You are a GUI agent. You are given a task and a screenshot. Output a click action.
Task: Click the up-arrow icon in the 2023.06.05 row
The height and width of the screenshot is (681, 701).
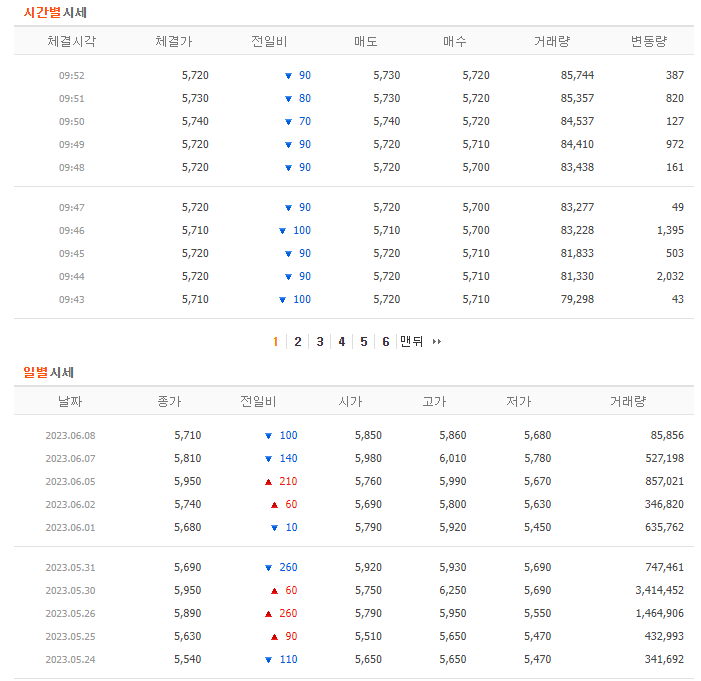(268, 482)
